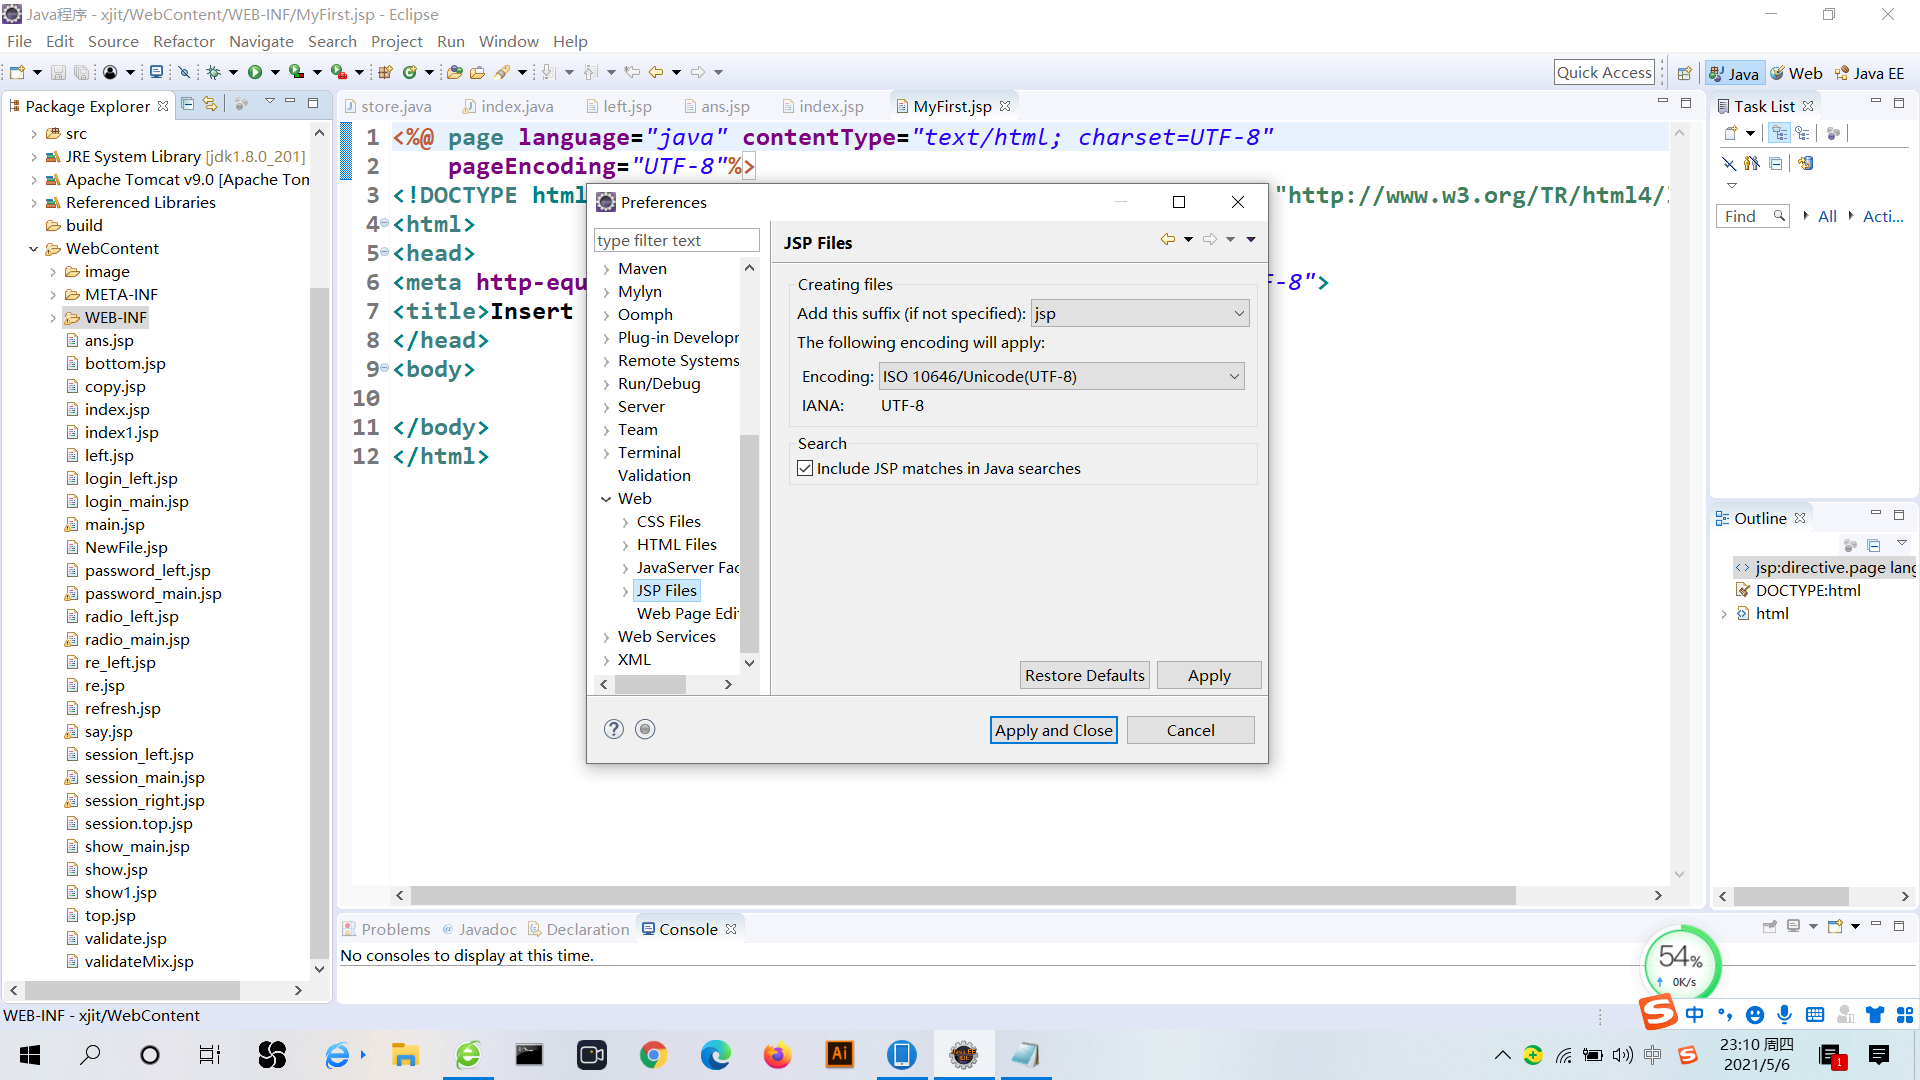Click the Preferences help question mark icon
Viewport: 1920px width, 1080px height.
[x=614, y=729]
